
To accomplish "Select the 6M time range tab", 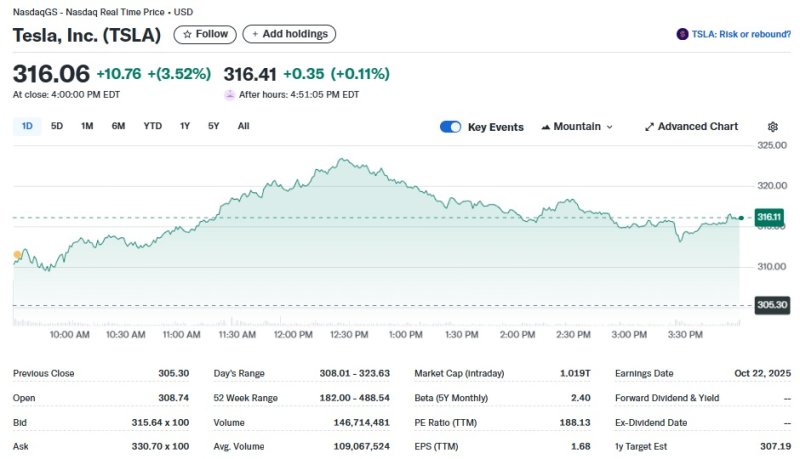I will (x=118, y=126).
